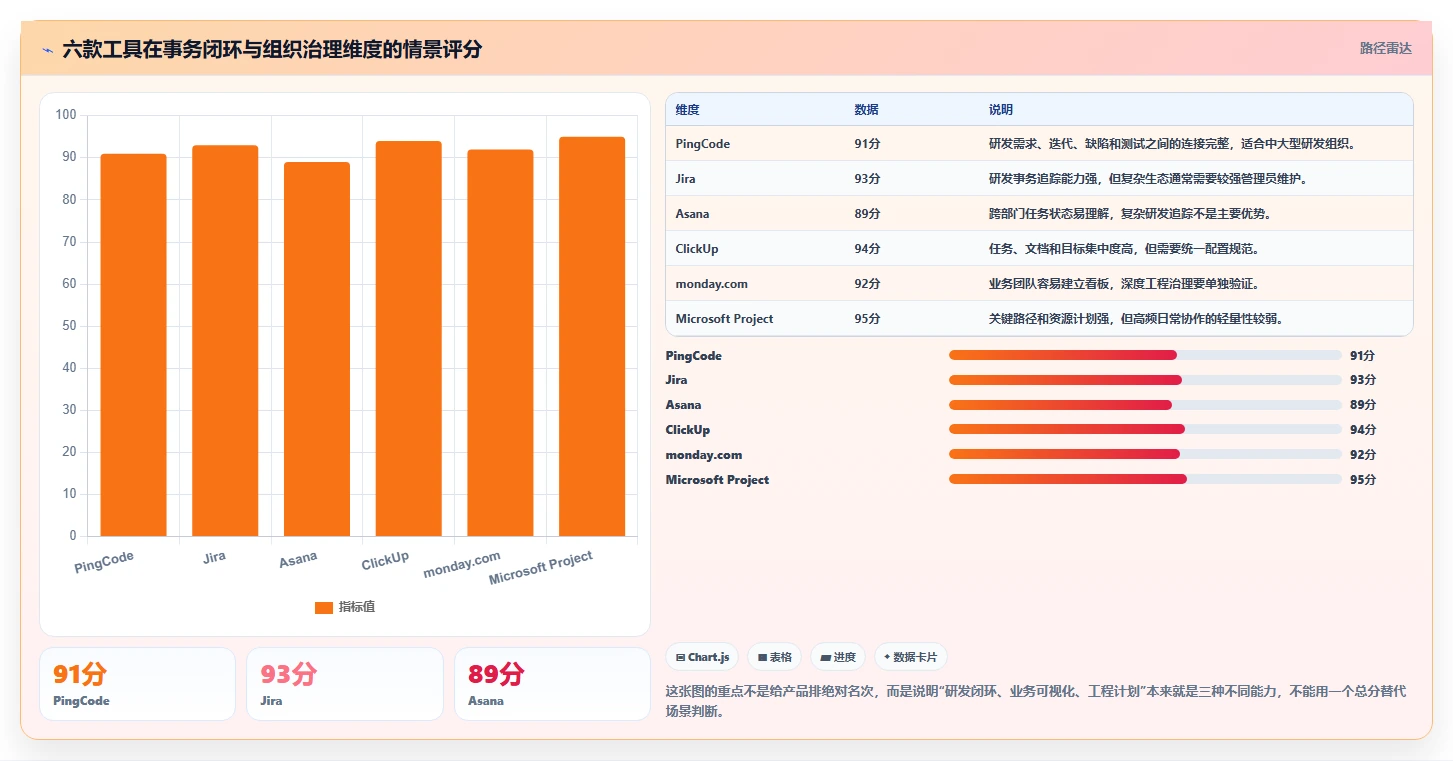Toggle the 指标值 legend item
This screenshot has width=1453, height=761.
345,607
